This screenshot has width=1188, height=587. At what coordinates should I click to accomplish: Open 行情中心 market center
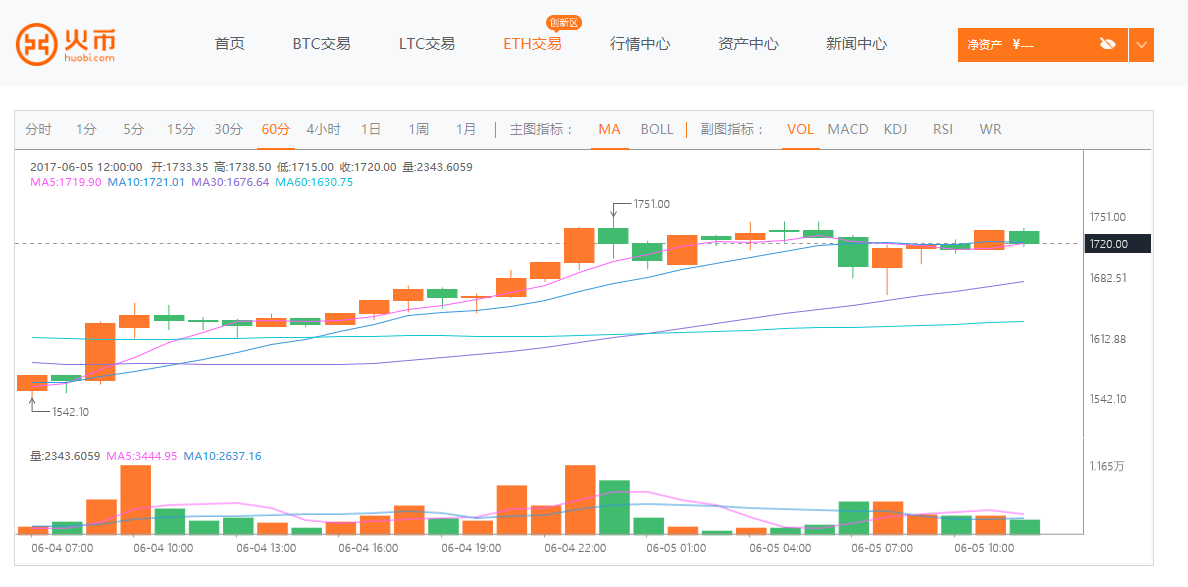(640, 44)
